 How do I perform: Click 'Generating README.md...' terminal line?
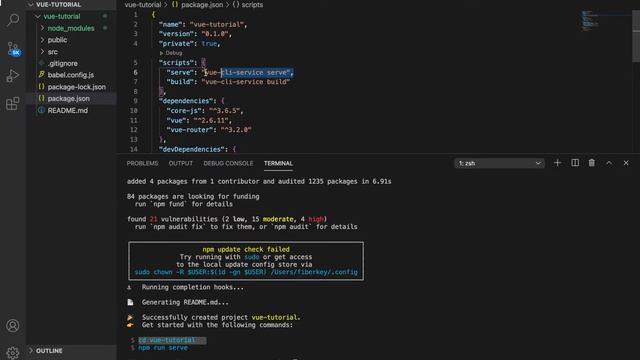pyautogui.click(x=185, y=302)
